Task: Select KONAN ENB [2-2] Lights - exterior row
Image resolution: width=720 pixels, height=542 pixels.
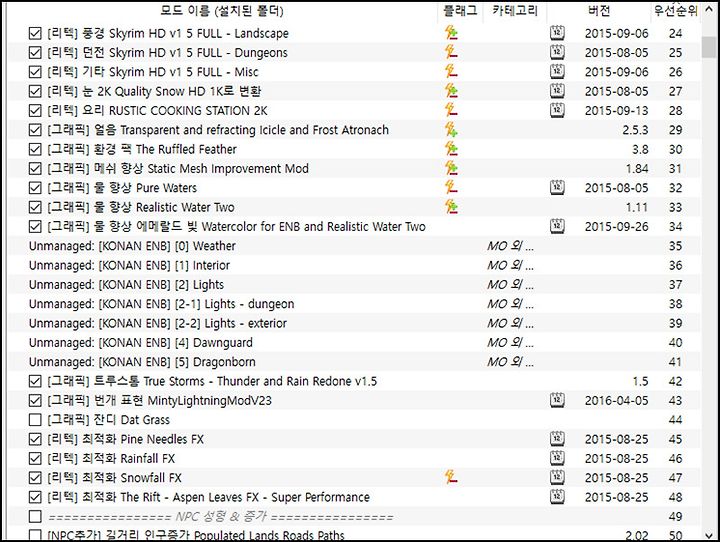Action: [x=354, y=323]
